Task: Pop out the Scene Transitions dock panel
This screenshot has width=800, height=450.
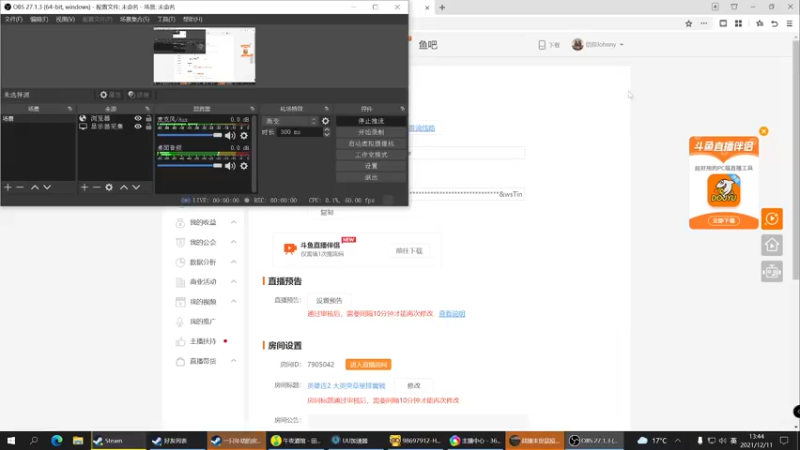Action: [x=327, y=109]
